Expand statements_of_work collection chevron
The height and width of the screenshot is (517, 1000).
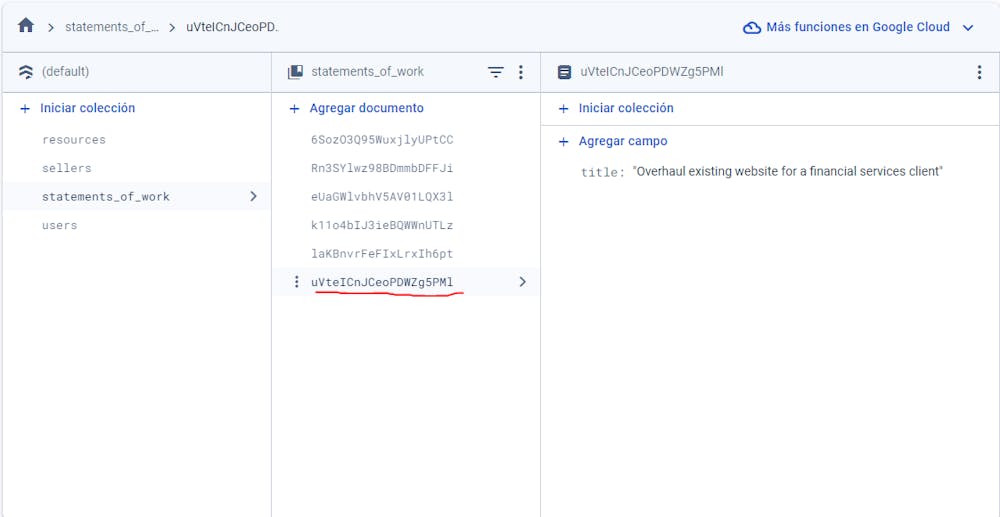point(253,196)
